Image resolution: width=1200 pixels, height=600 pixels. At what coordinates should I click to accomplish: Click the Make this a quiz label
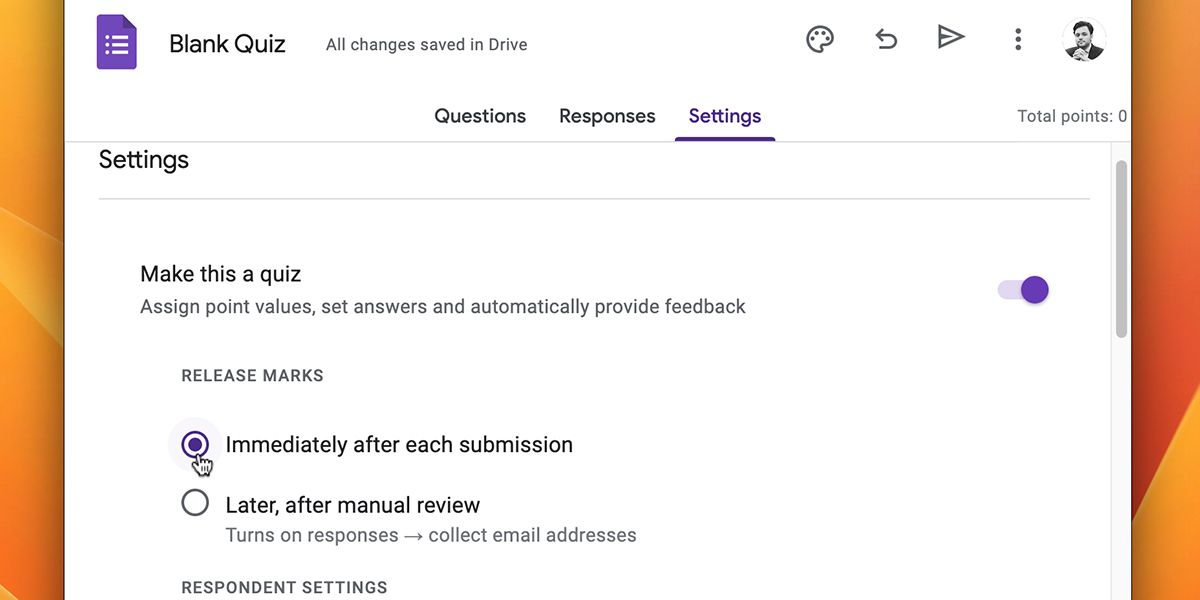pos(220,274)
